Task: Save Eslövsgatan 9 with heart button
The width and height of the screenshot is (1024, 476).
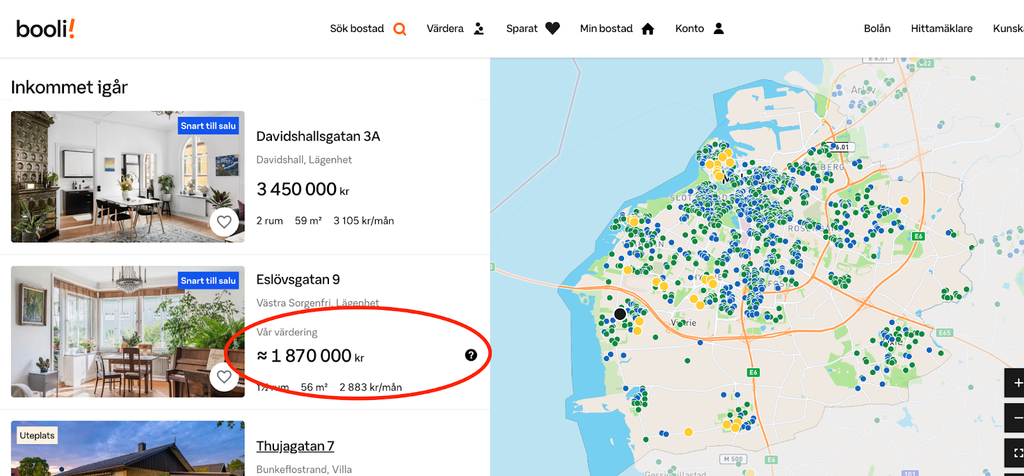Action: click(224, 377)
